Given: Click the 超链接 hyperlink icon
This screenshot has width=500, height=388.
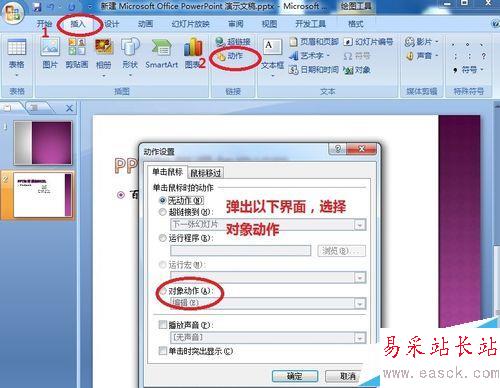Looking at the screenshot, I should (233, 42).
